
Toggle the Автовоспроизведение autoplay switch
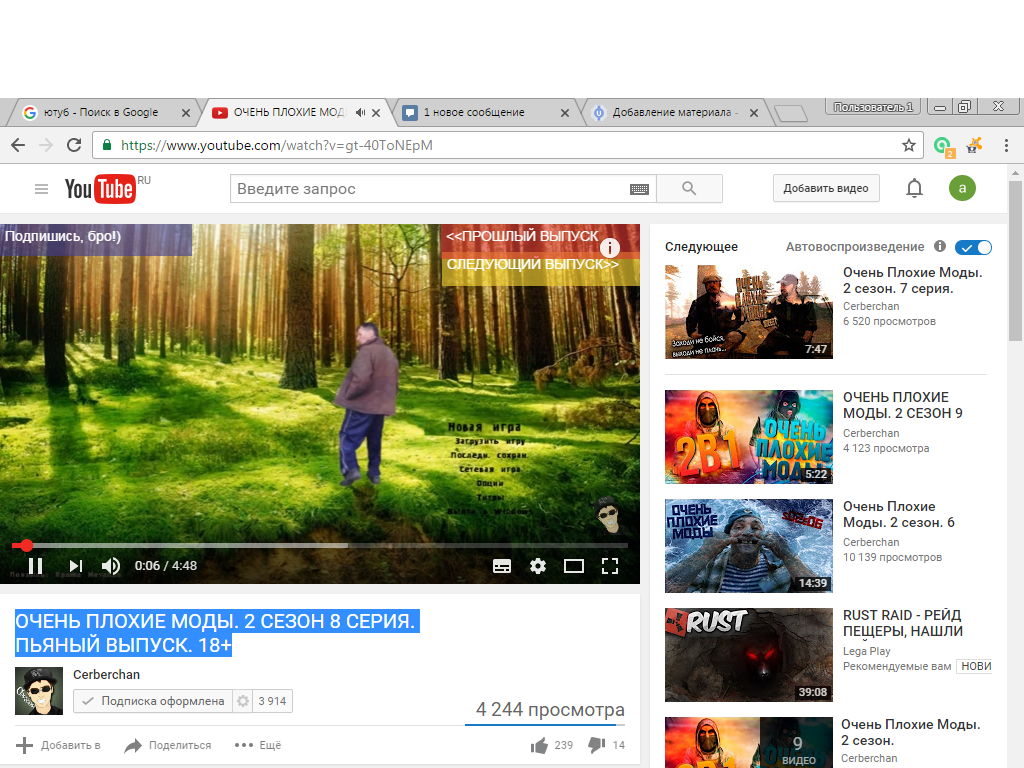973,248
